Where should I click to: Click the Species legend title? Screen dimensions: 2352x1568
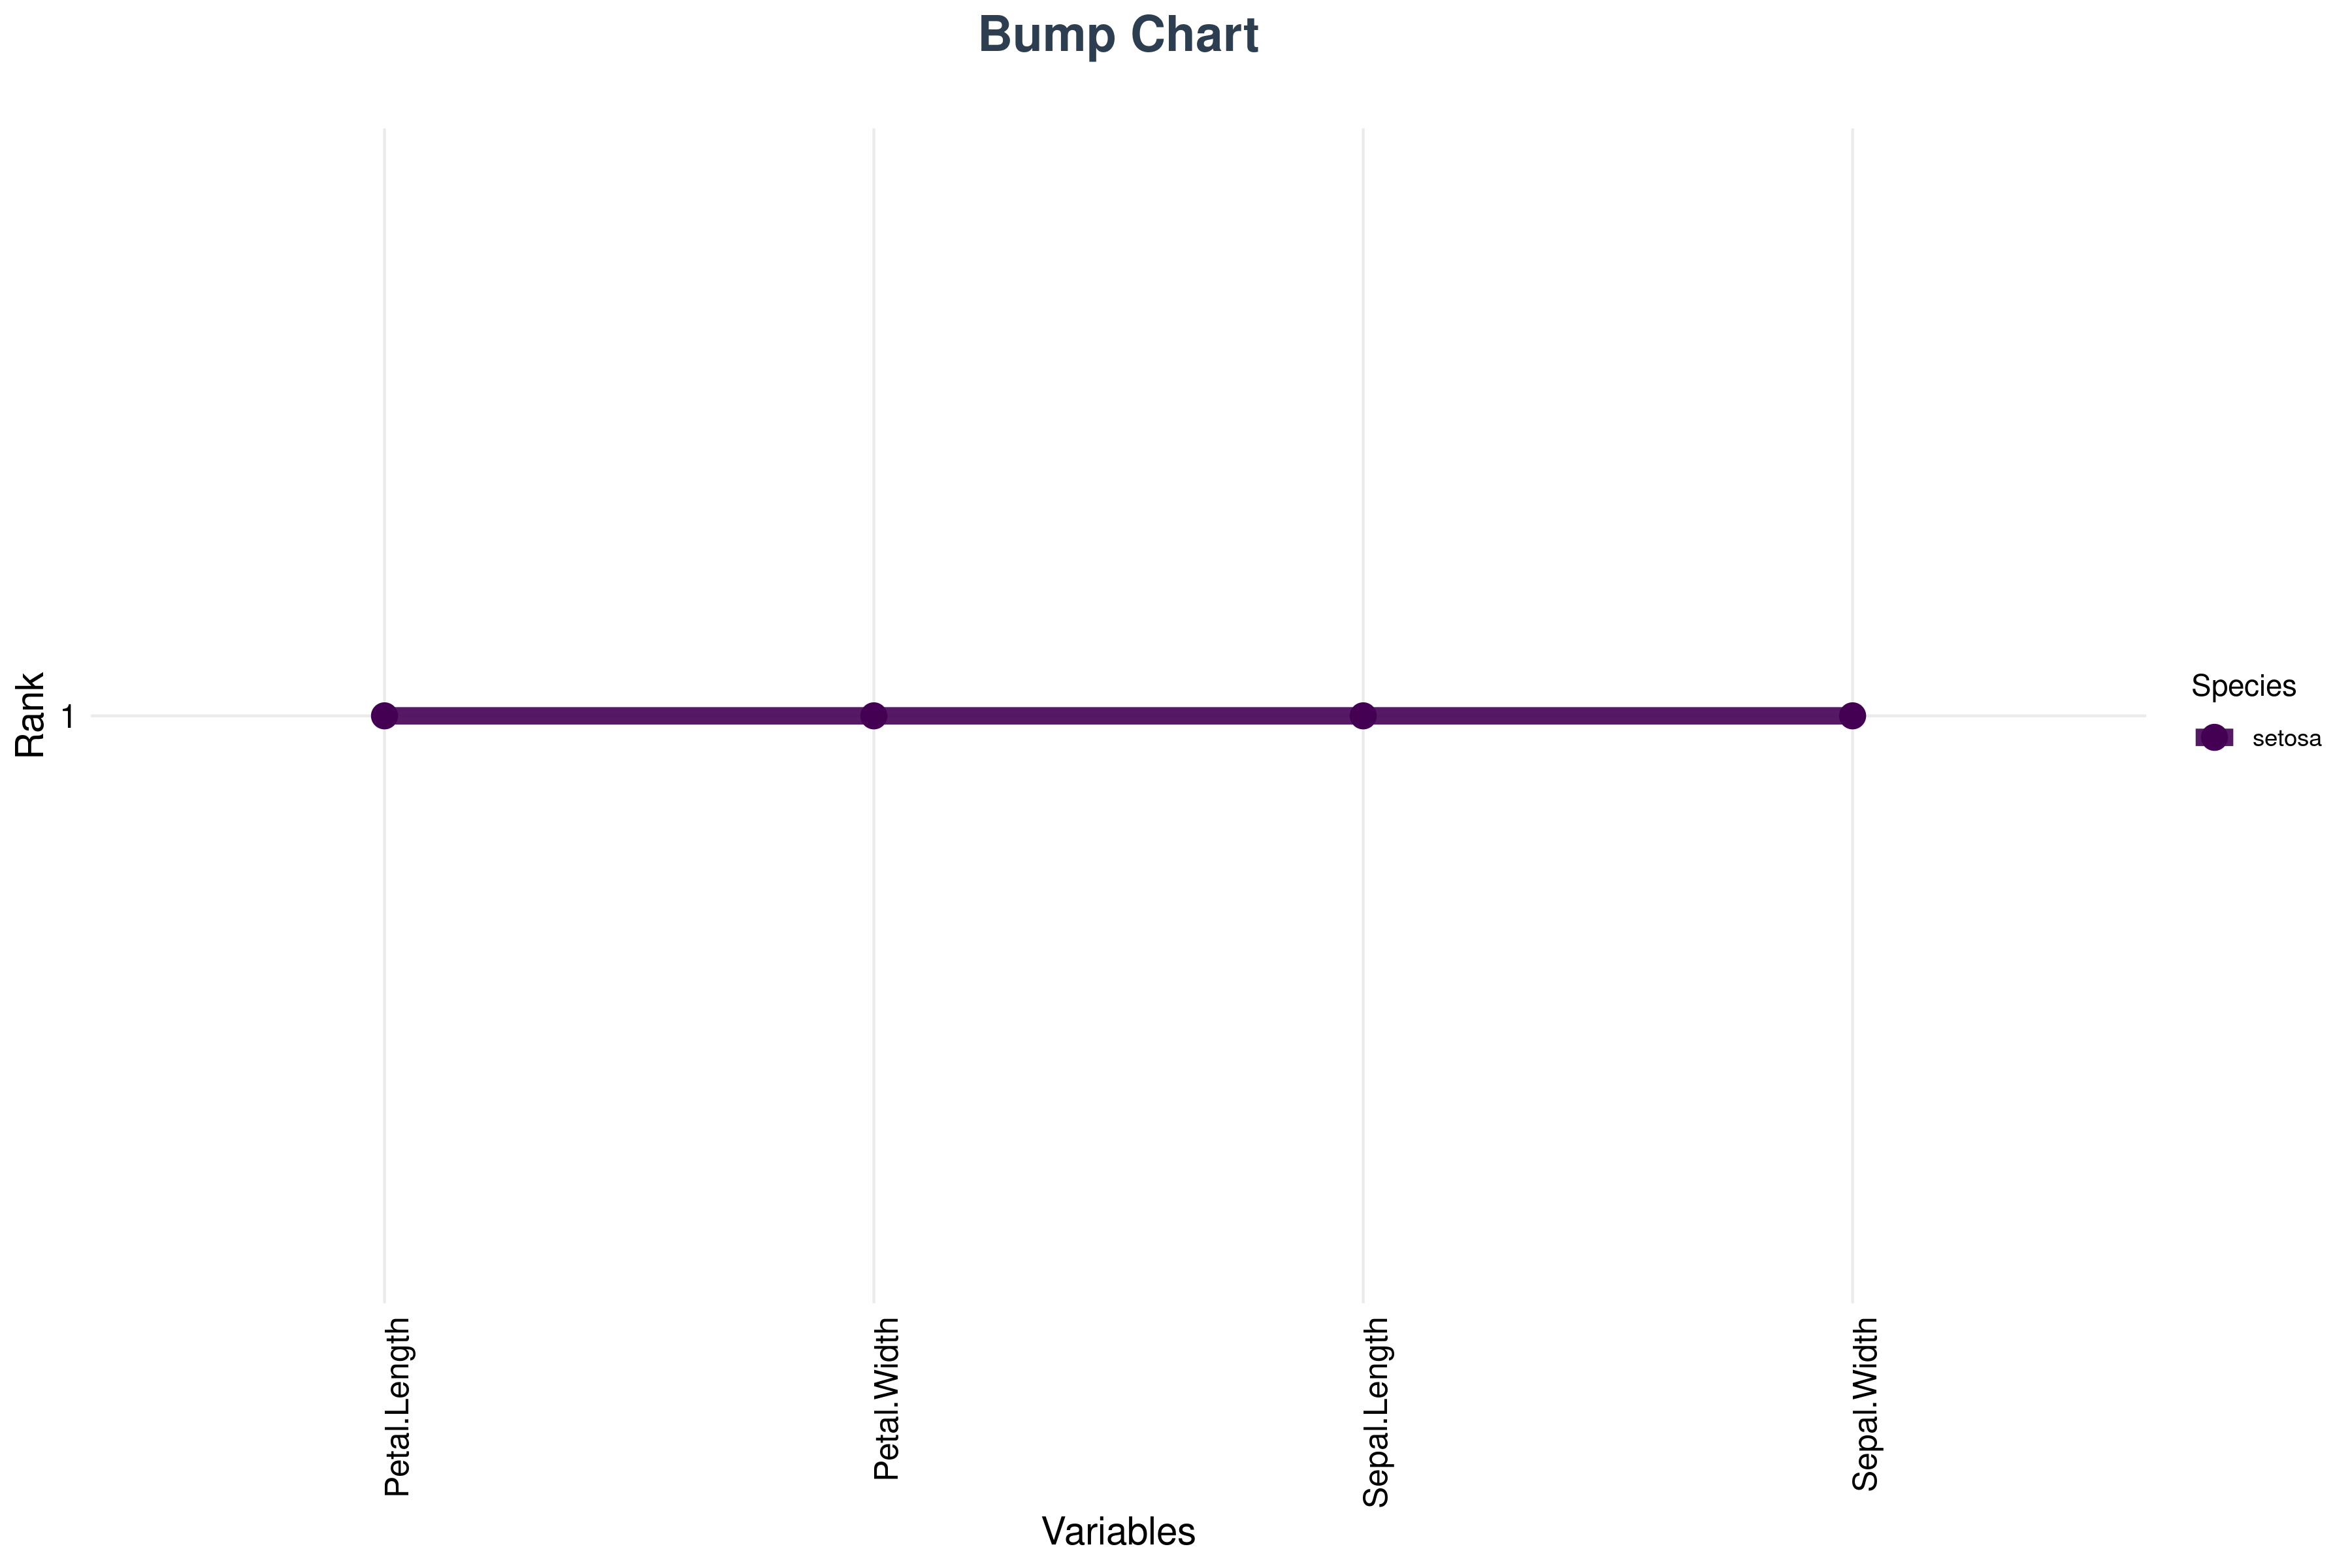[2243, 686]
